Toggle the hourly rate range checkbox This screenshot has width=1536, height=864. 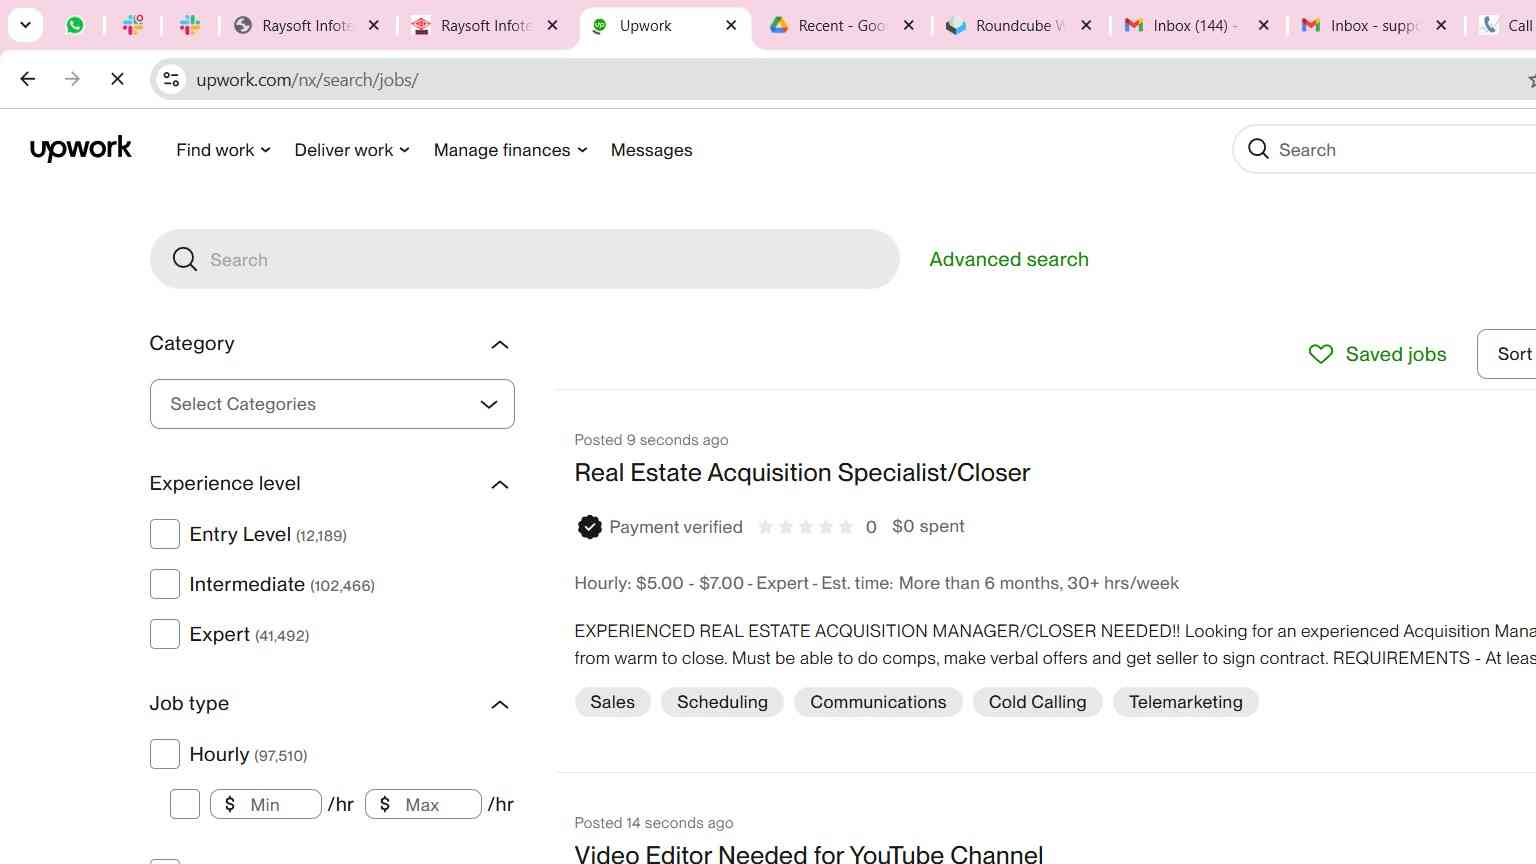[x=185, y=804]
